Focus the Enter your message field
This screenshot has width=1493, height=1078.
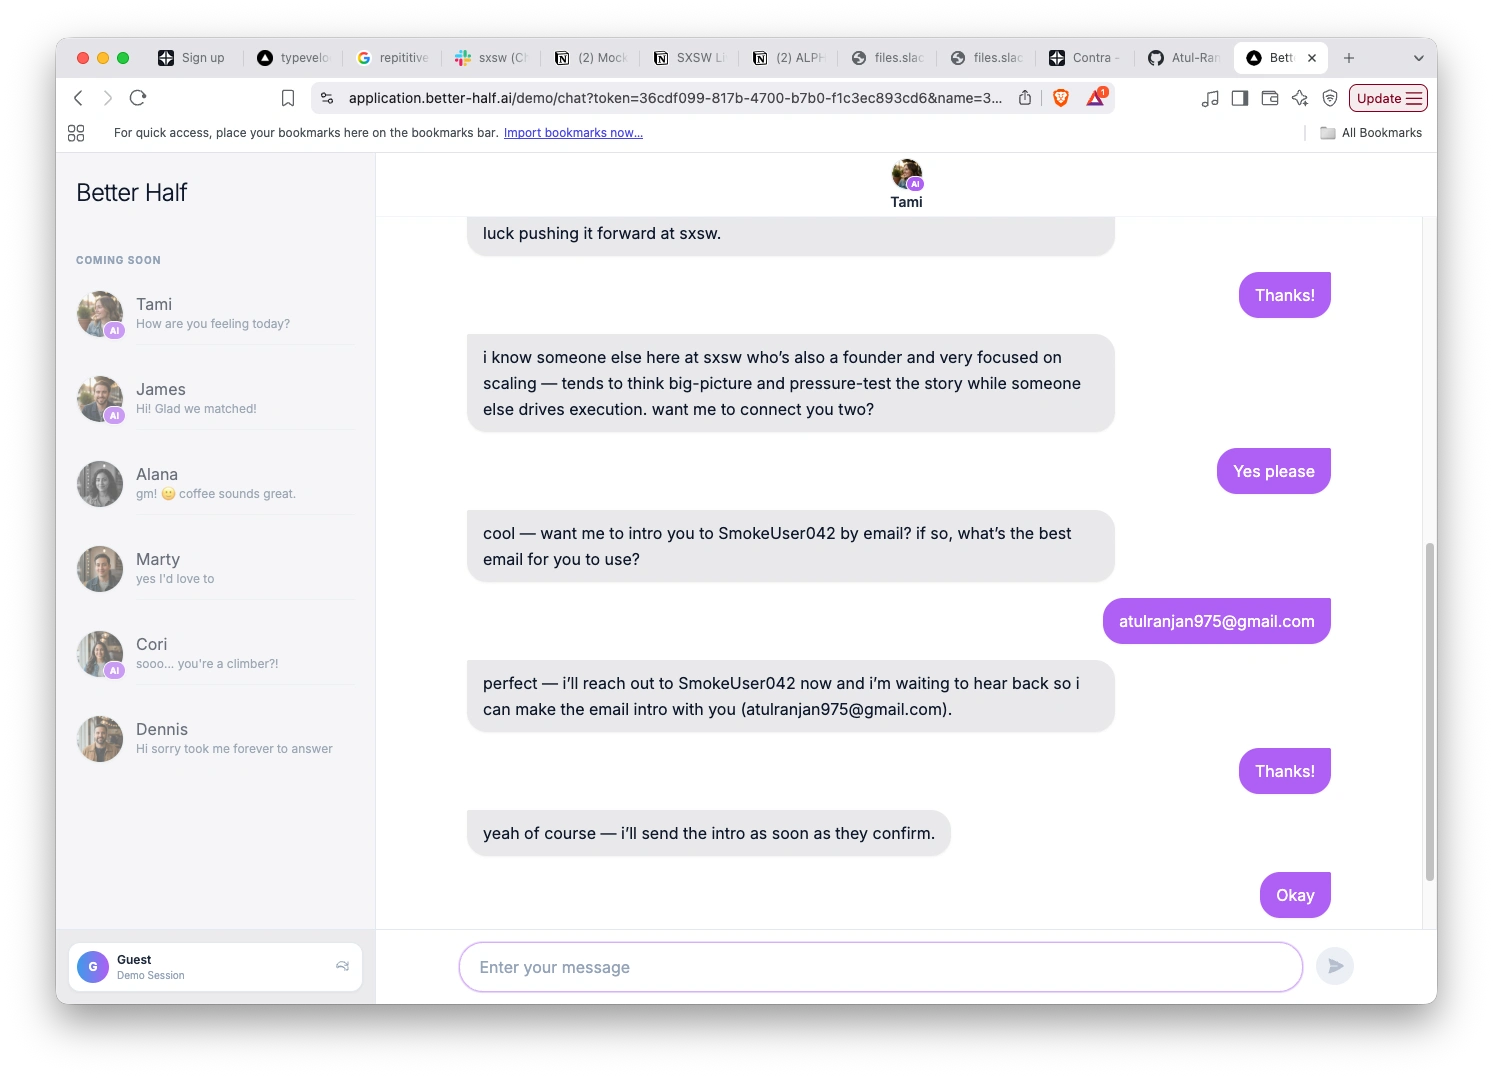click(880, 967)
